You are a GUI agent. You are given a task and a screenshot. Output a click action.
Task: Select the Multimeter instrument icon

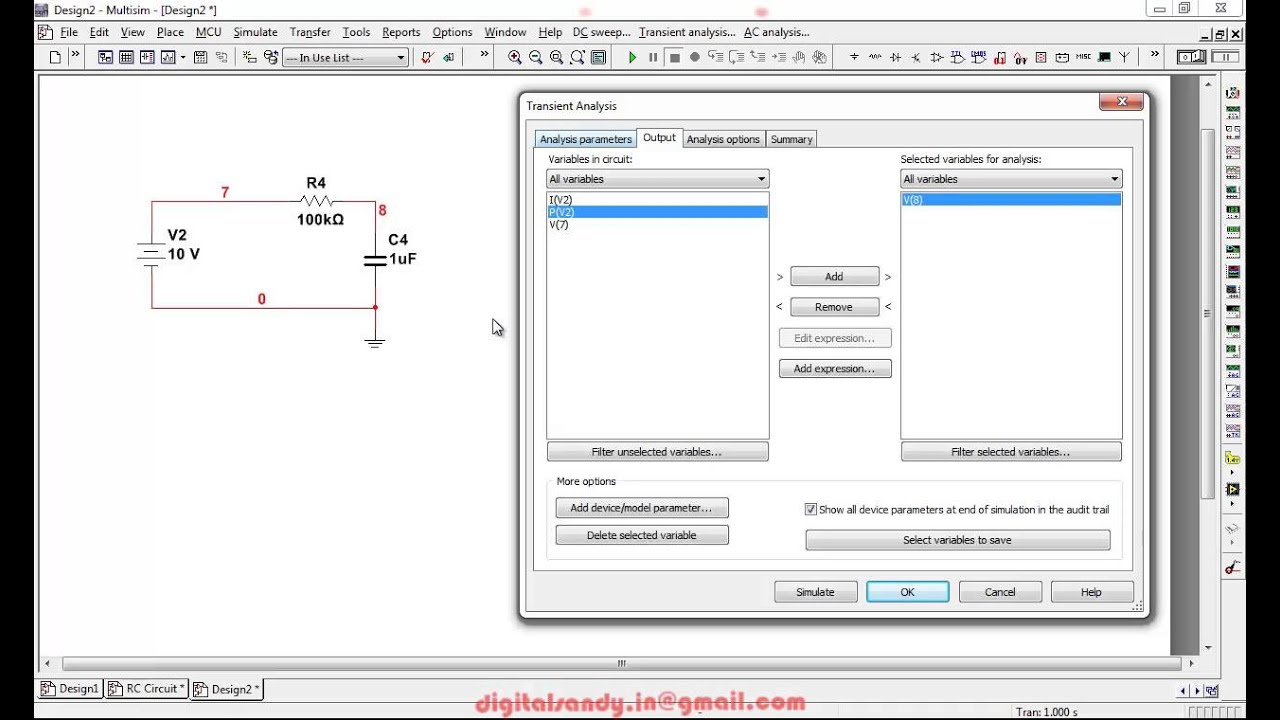tap(1233, 94)
